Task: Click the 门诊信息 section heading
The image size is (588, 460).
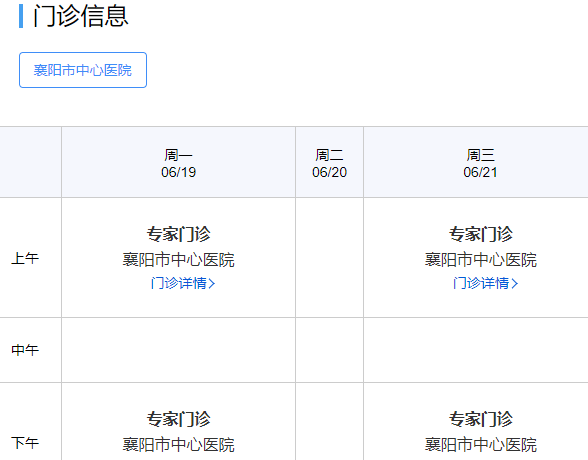Action: [81, 16]
